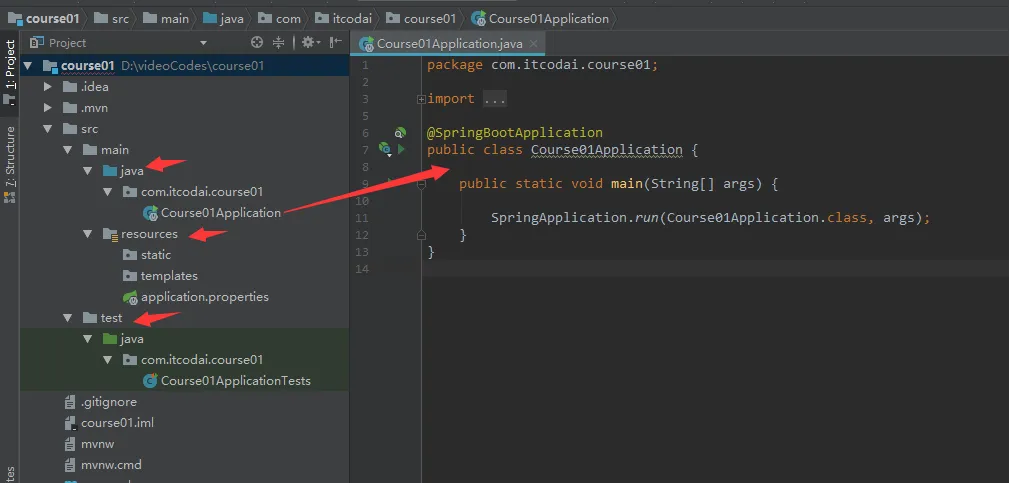
Task: Click the Course01Application breadcrumb
Action: [540, 19]
